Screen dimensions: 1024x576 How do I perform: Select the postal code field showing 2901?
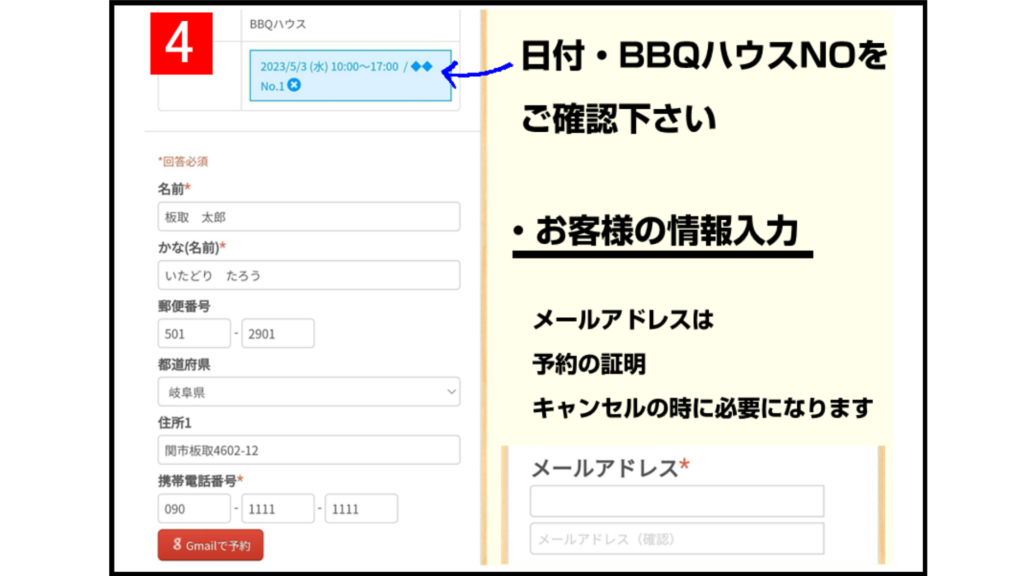[x=278, y=334]
